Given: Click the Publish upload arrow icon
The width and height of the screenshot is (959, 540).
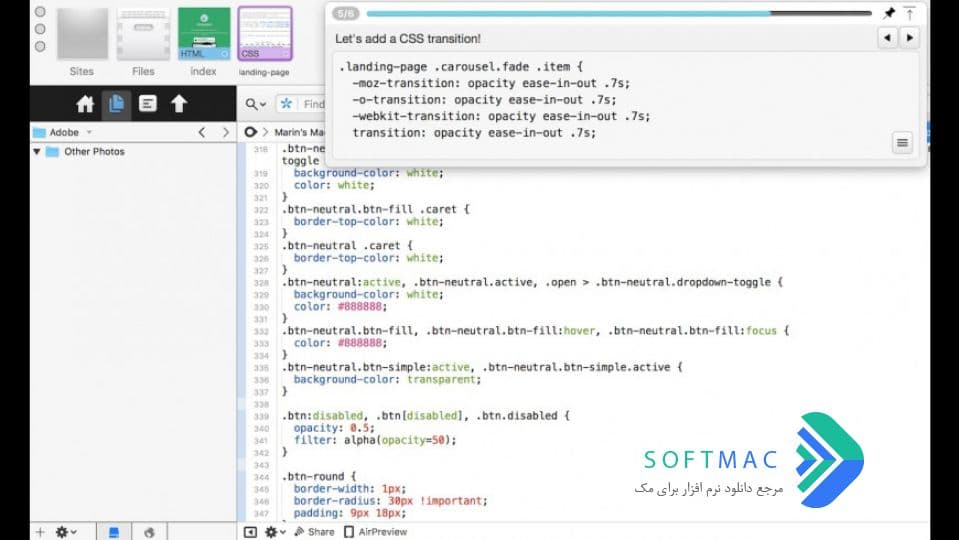Looking at the screenshot, I should point(179,103).
